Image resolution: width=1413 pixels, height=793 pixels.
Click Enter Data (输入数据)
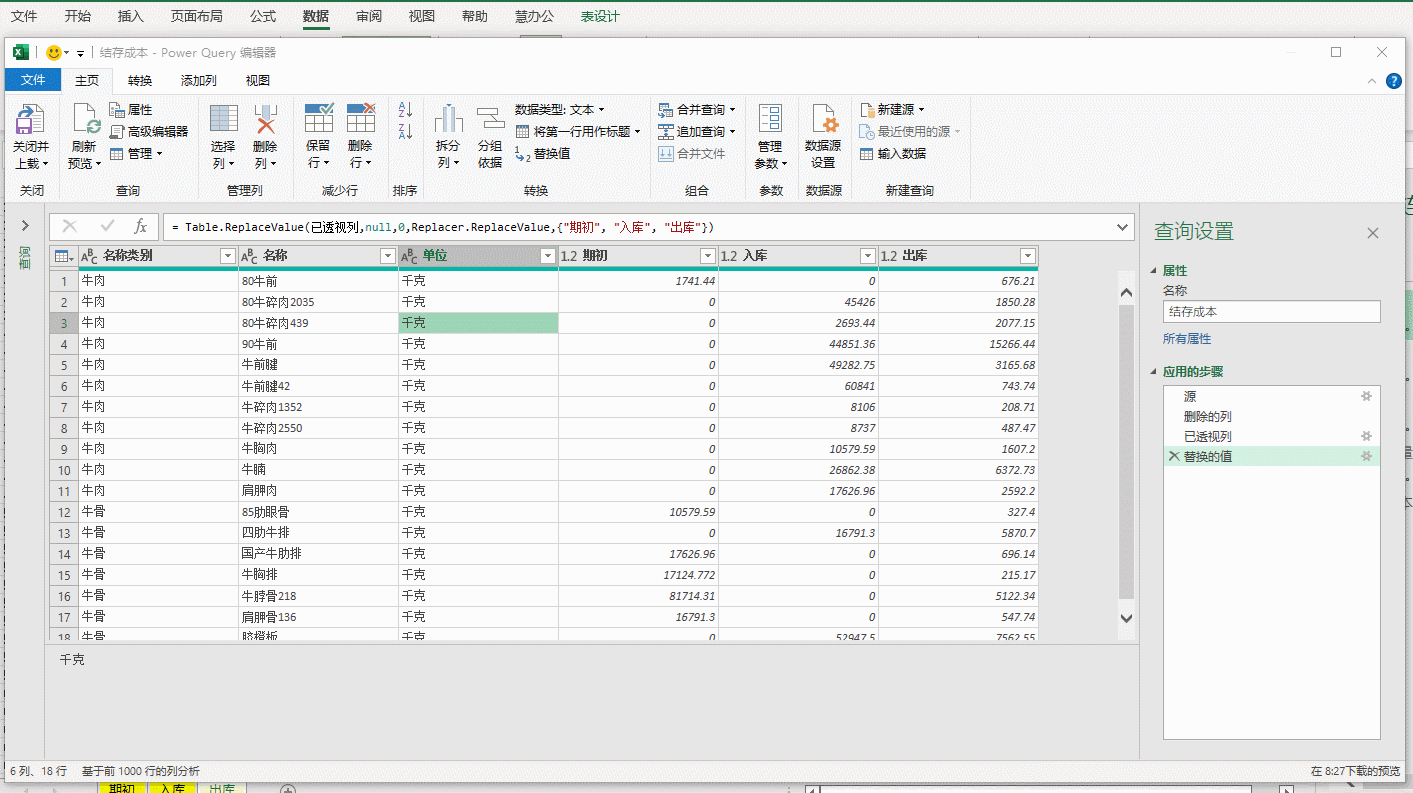pos(893,154)
